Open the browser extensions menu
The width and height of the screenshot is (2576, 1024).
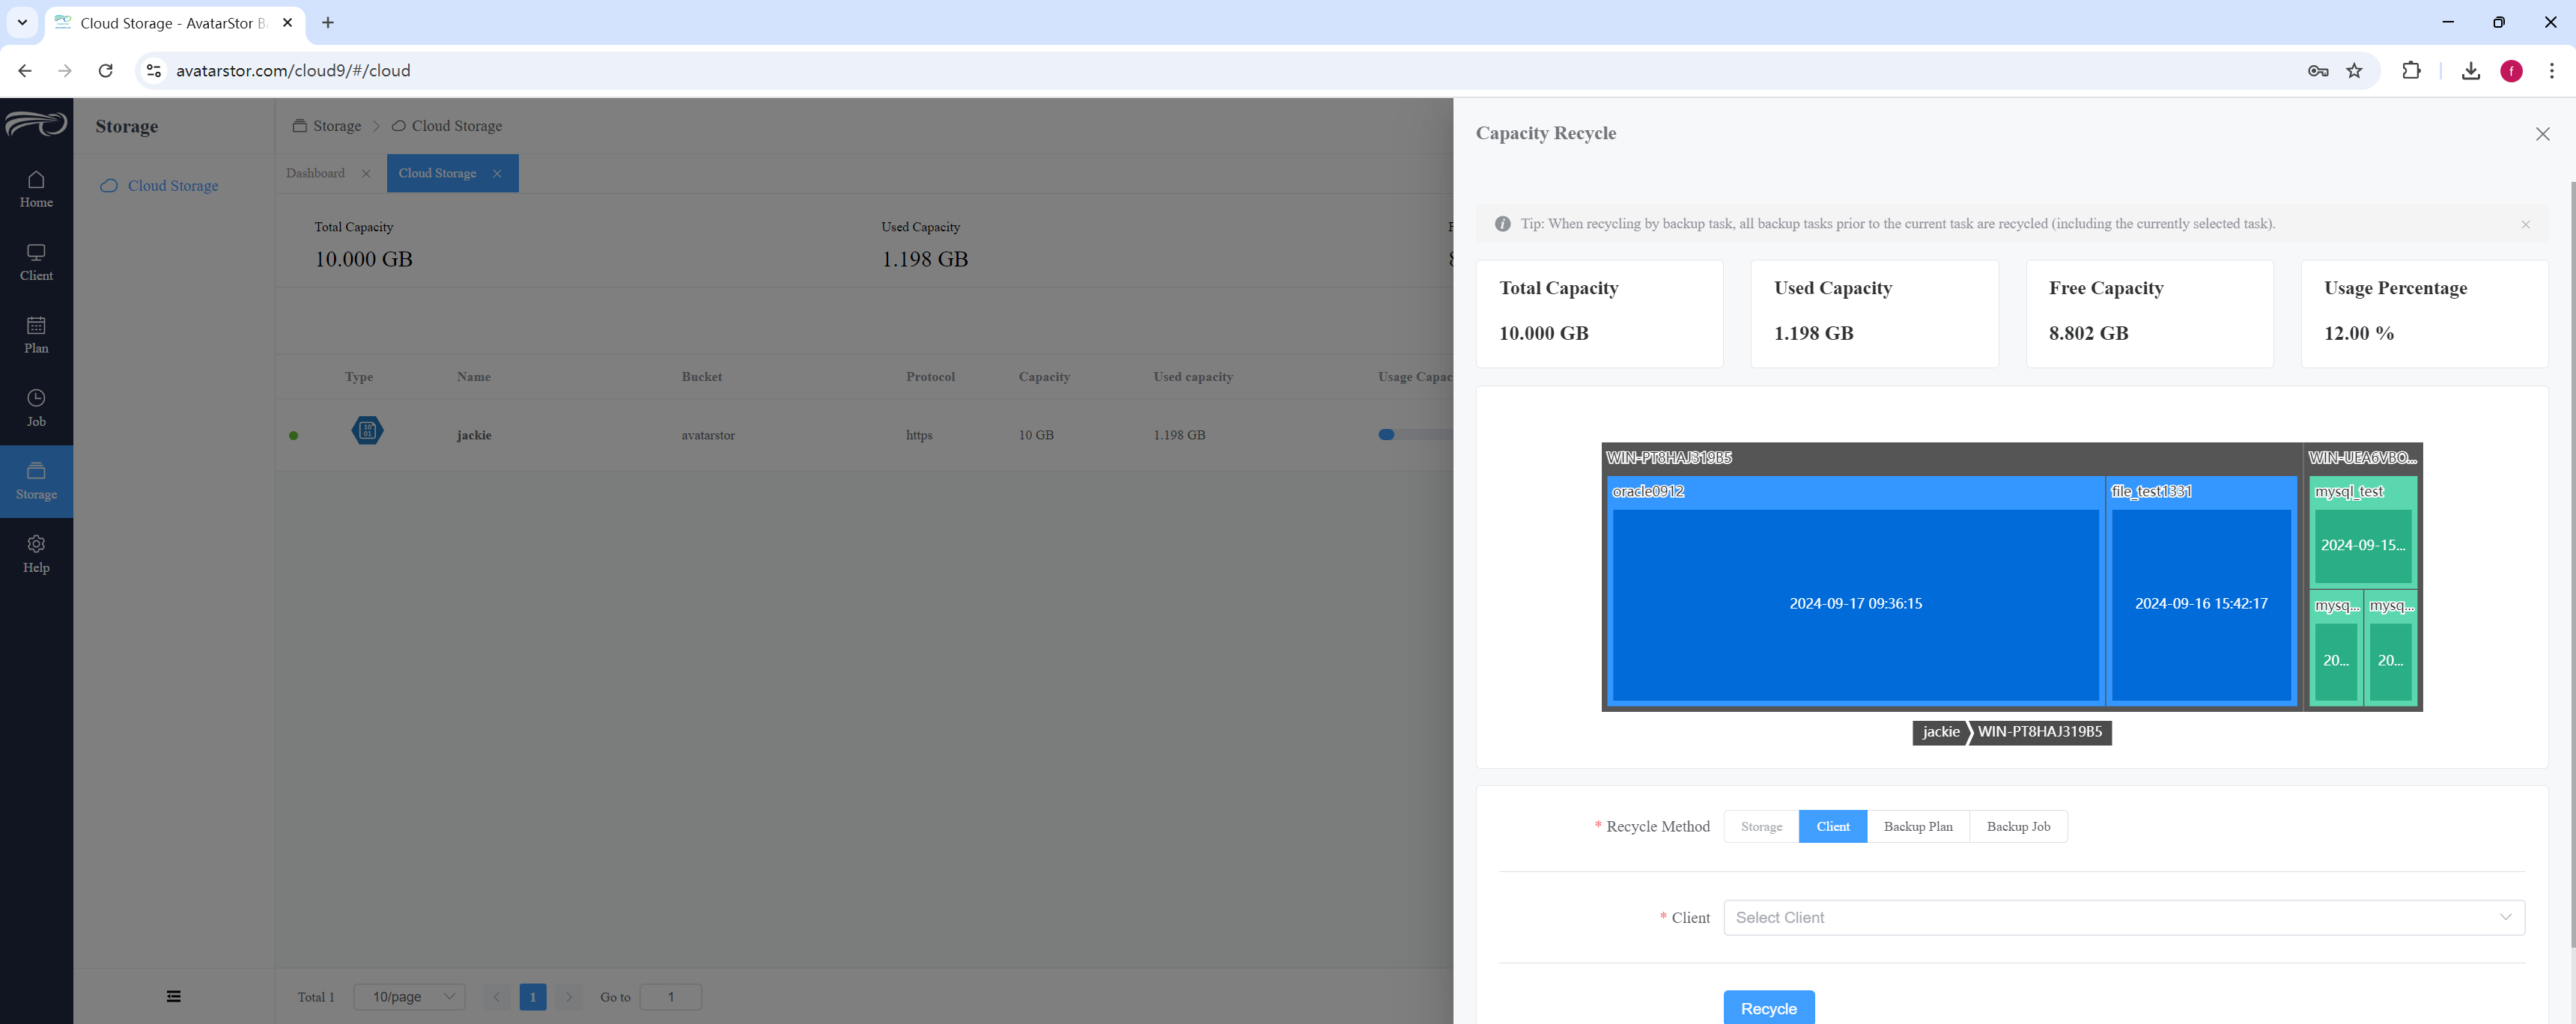click(x=2411, y=71)
